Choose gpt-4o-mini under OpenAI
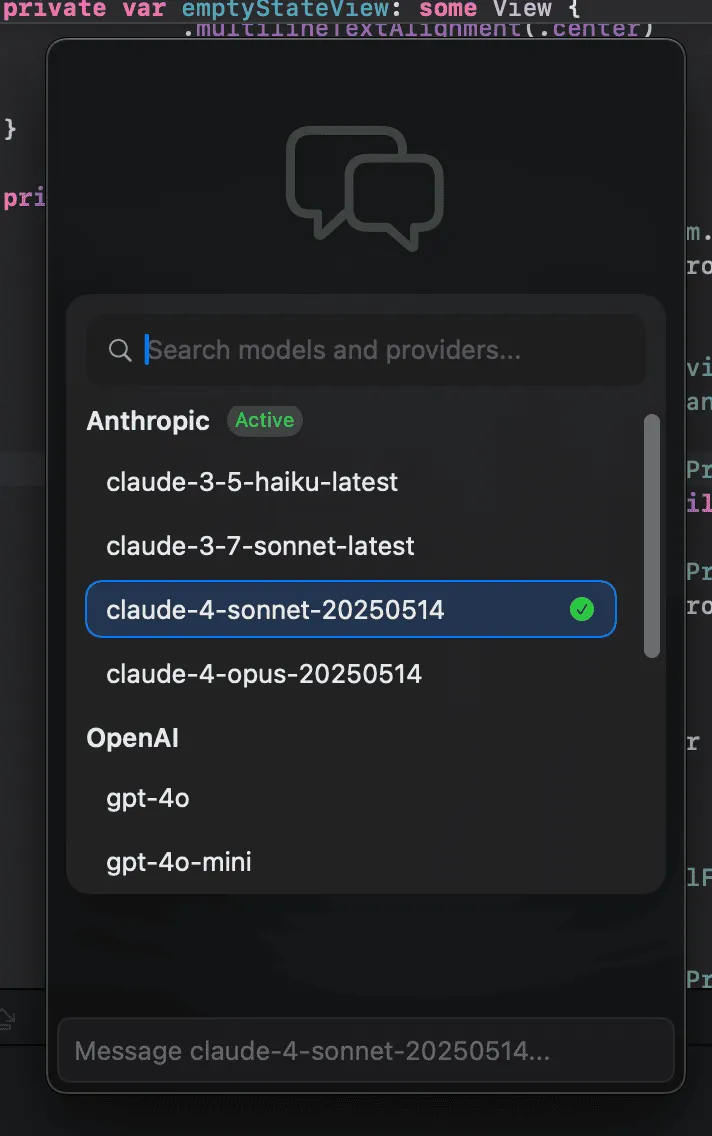Screen dimensions: 712x1136 [179, 861]
